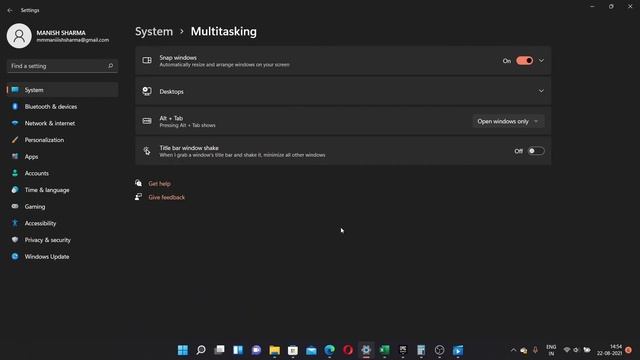Open System settings category

pos(62,90)
